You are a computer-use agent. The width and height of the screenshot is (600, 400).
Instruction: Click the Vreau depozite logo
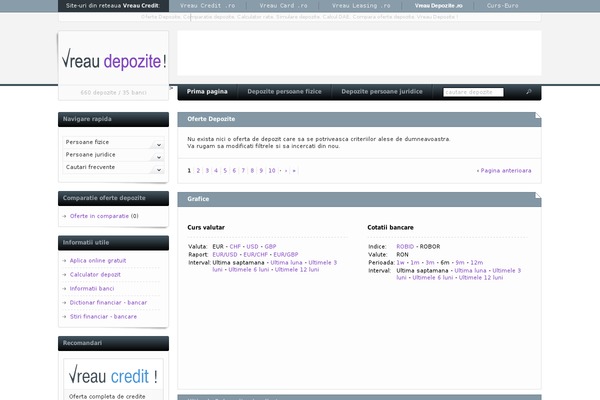[x=114, y=60]
